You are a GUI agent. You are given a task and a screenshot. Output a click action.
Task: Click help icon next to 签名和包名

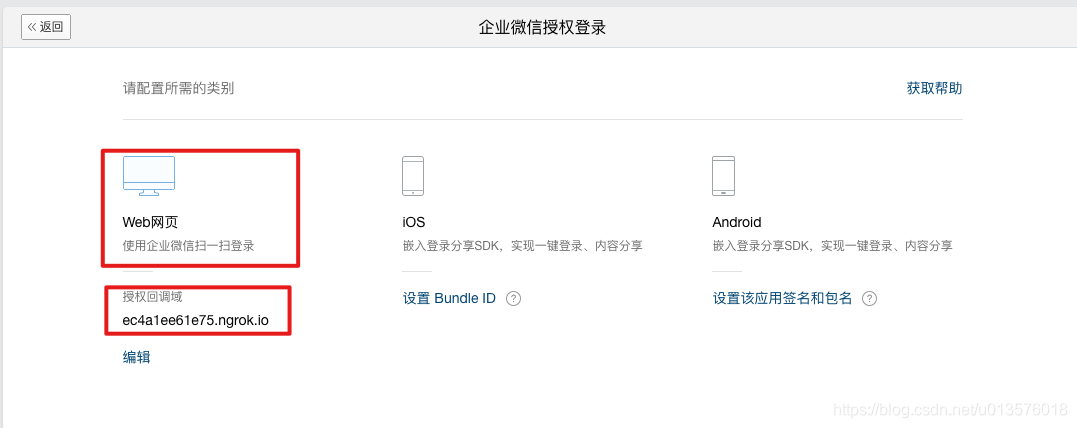coord(870,298)
